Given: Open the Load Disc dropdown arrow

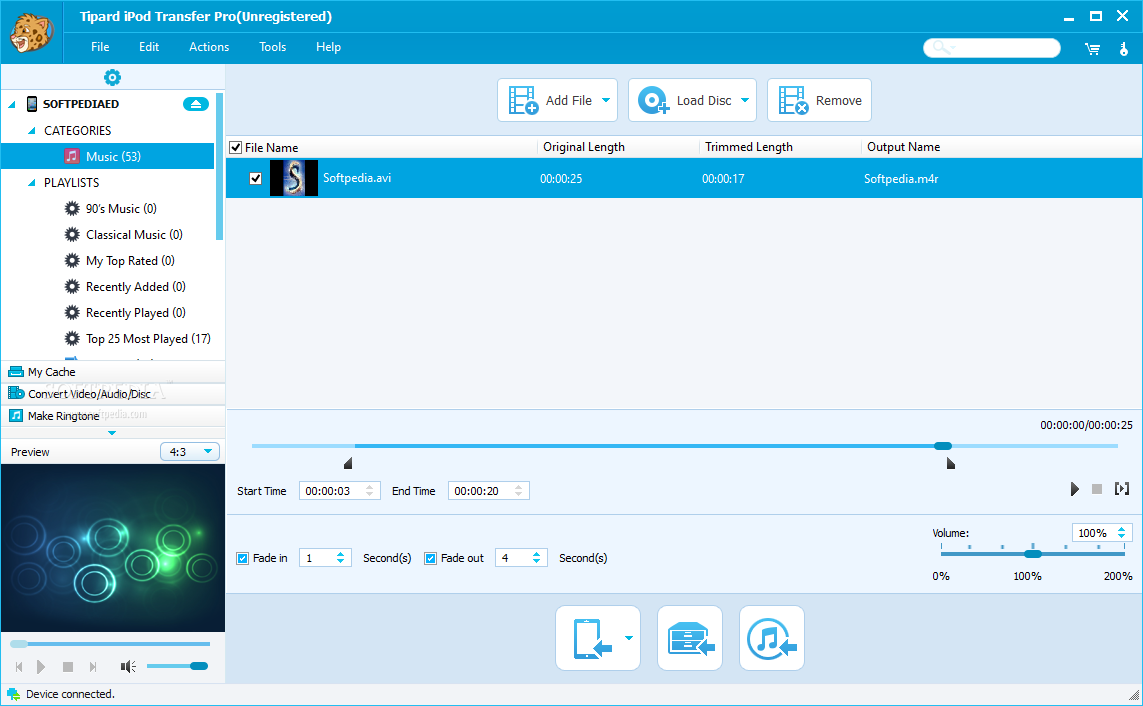Looking at the screenshot, I should click(745, 101).
